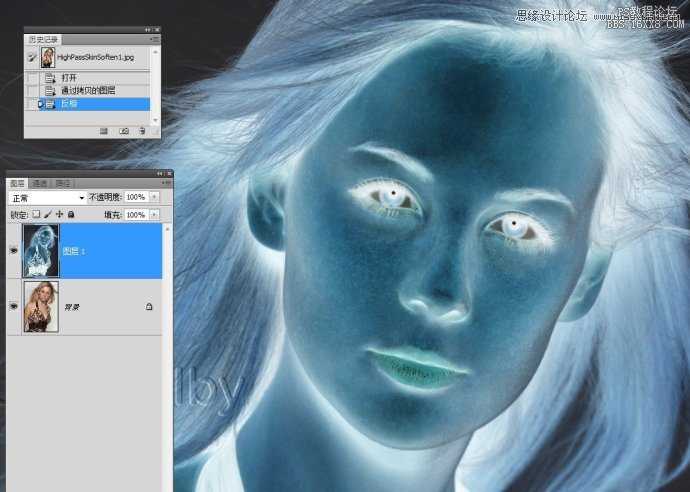690x492 pixels.
Task: Open the 正常 blend mode dropdown
Action: [47, 198]
